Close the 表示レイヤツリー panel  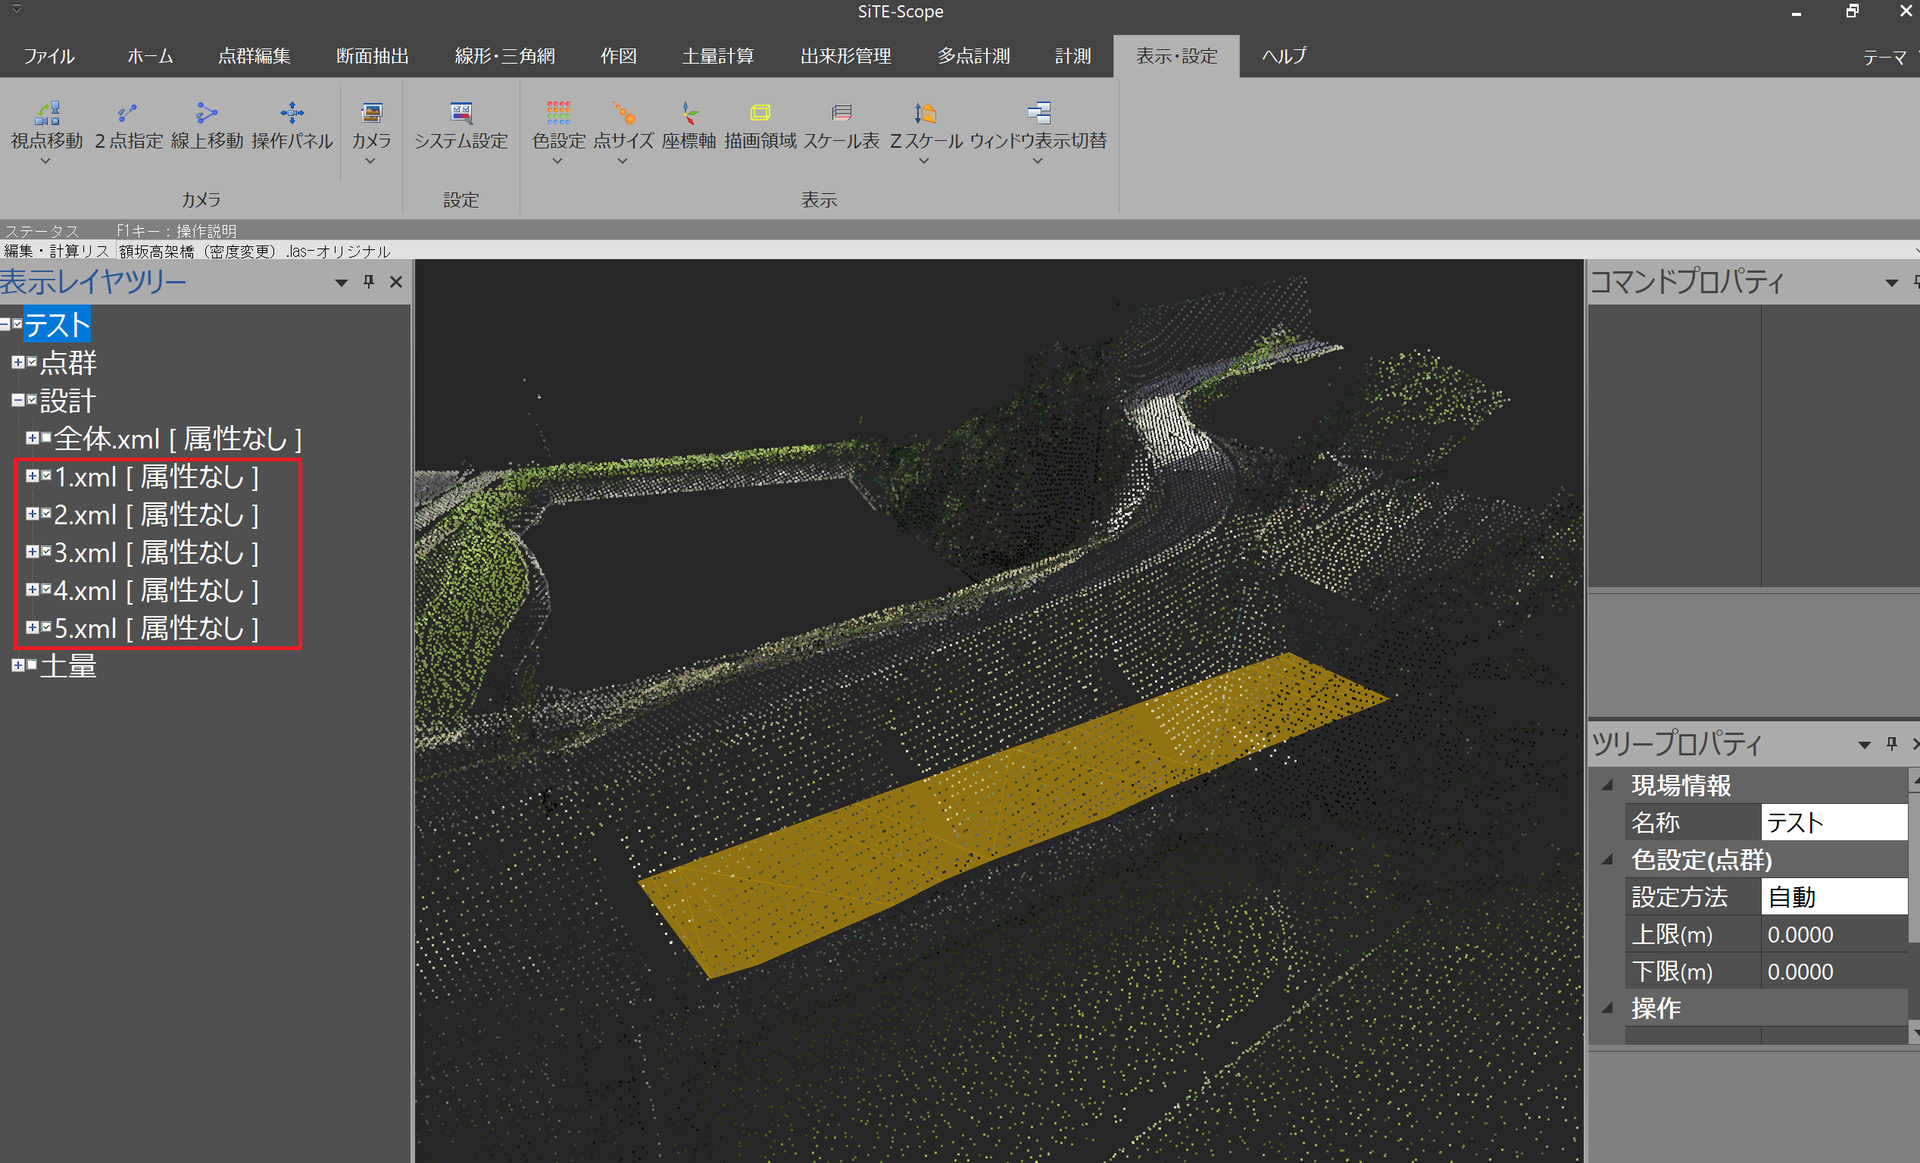click(396, 282)
